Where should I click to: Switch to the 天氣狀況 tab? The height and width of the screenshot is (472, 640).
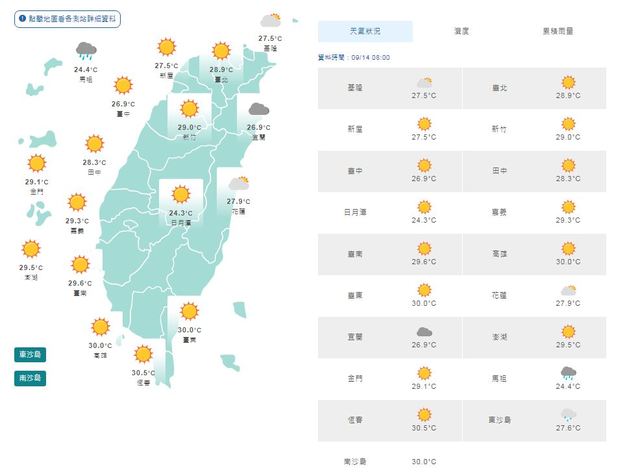point(364,31)
